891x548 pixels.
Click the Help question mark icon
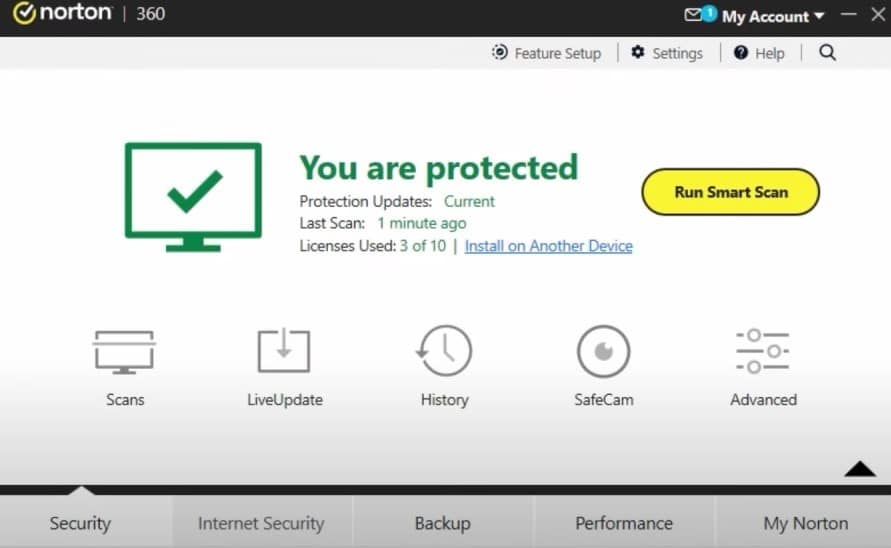tap(740, 52)
